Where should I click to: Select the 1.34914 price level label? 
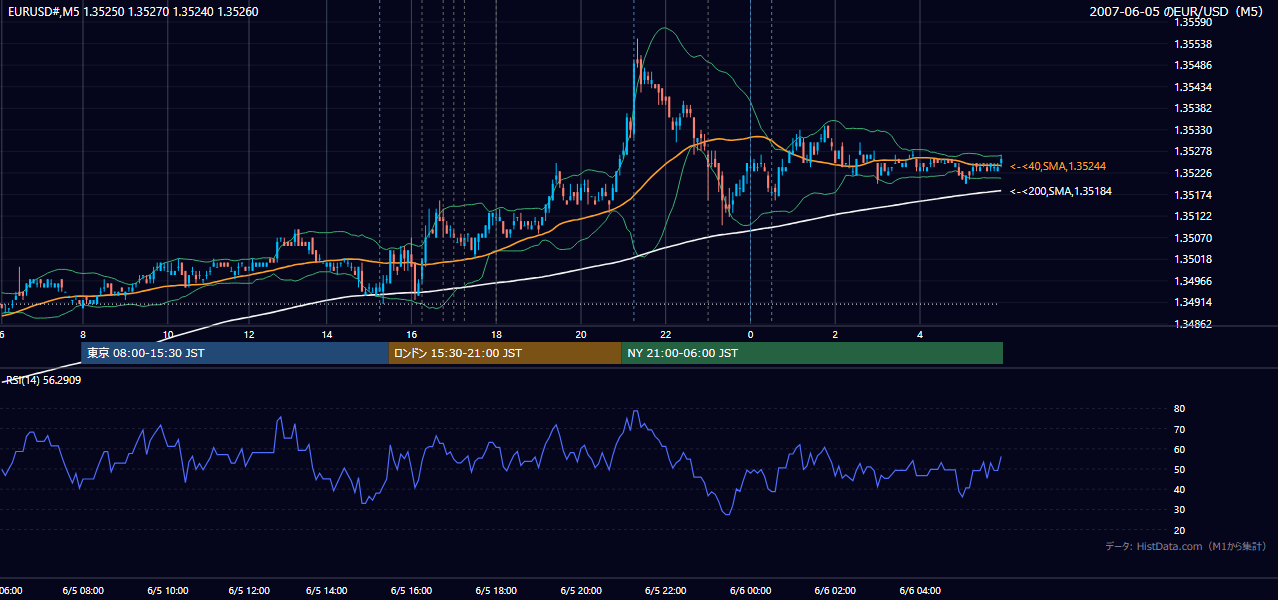pyautogui.click(x=1194, y=302)
